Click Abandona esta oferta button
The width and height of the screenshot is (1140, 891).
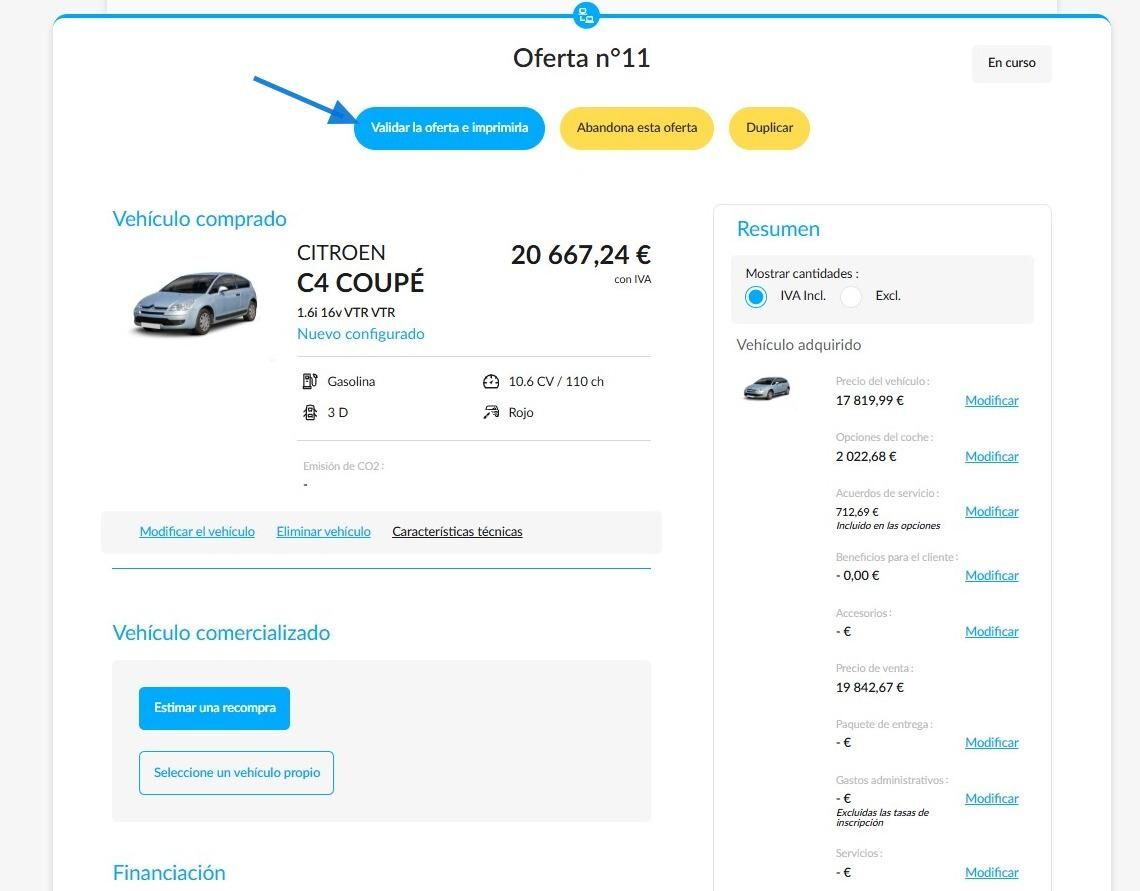pos(637,128)
